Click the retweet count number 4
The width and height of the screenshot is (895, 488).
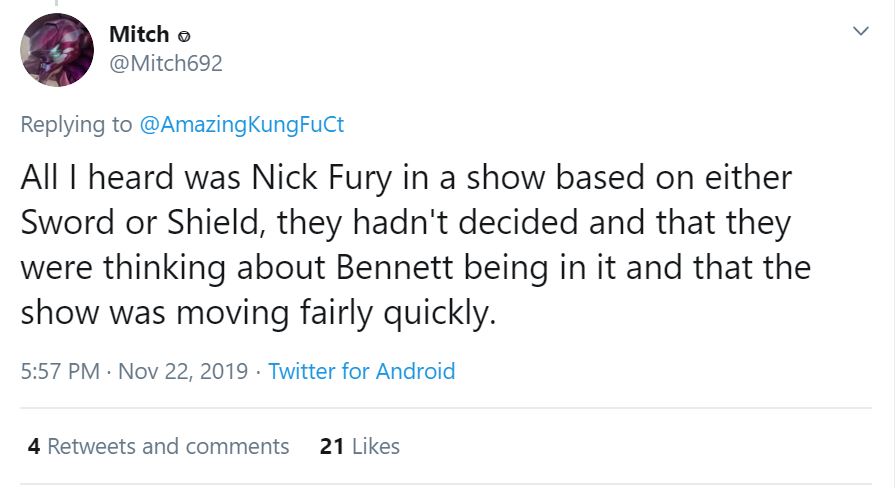click(34, 446)
